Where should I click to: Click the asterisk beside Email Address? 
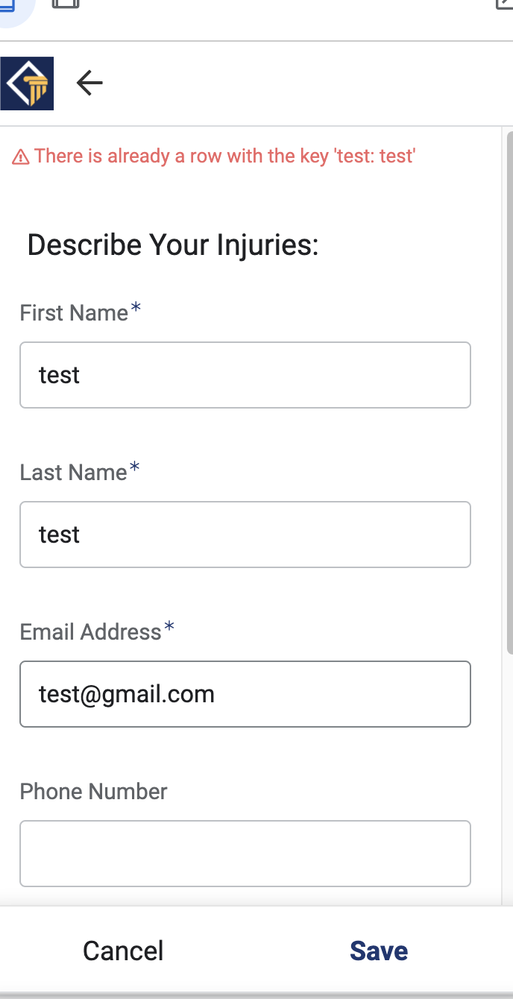coord(169,628)
